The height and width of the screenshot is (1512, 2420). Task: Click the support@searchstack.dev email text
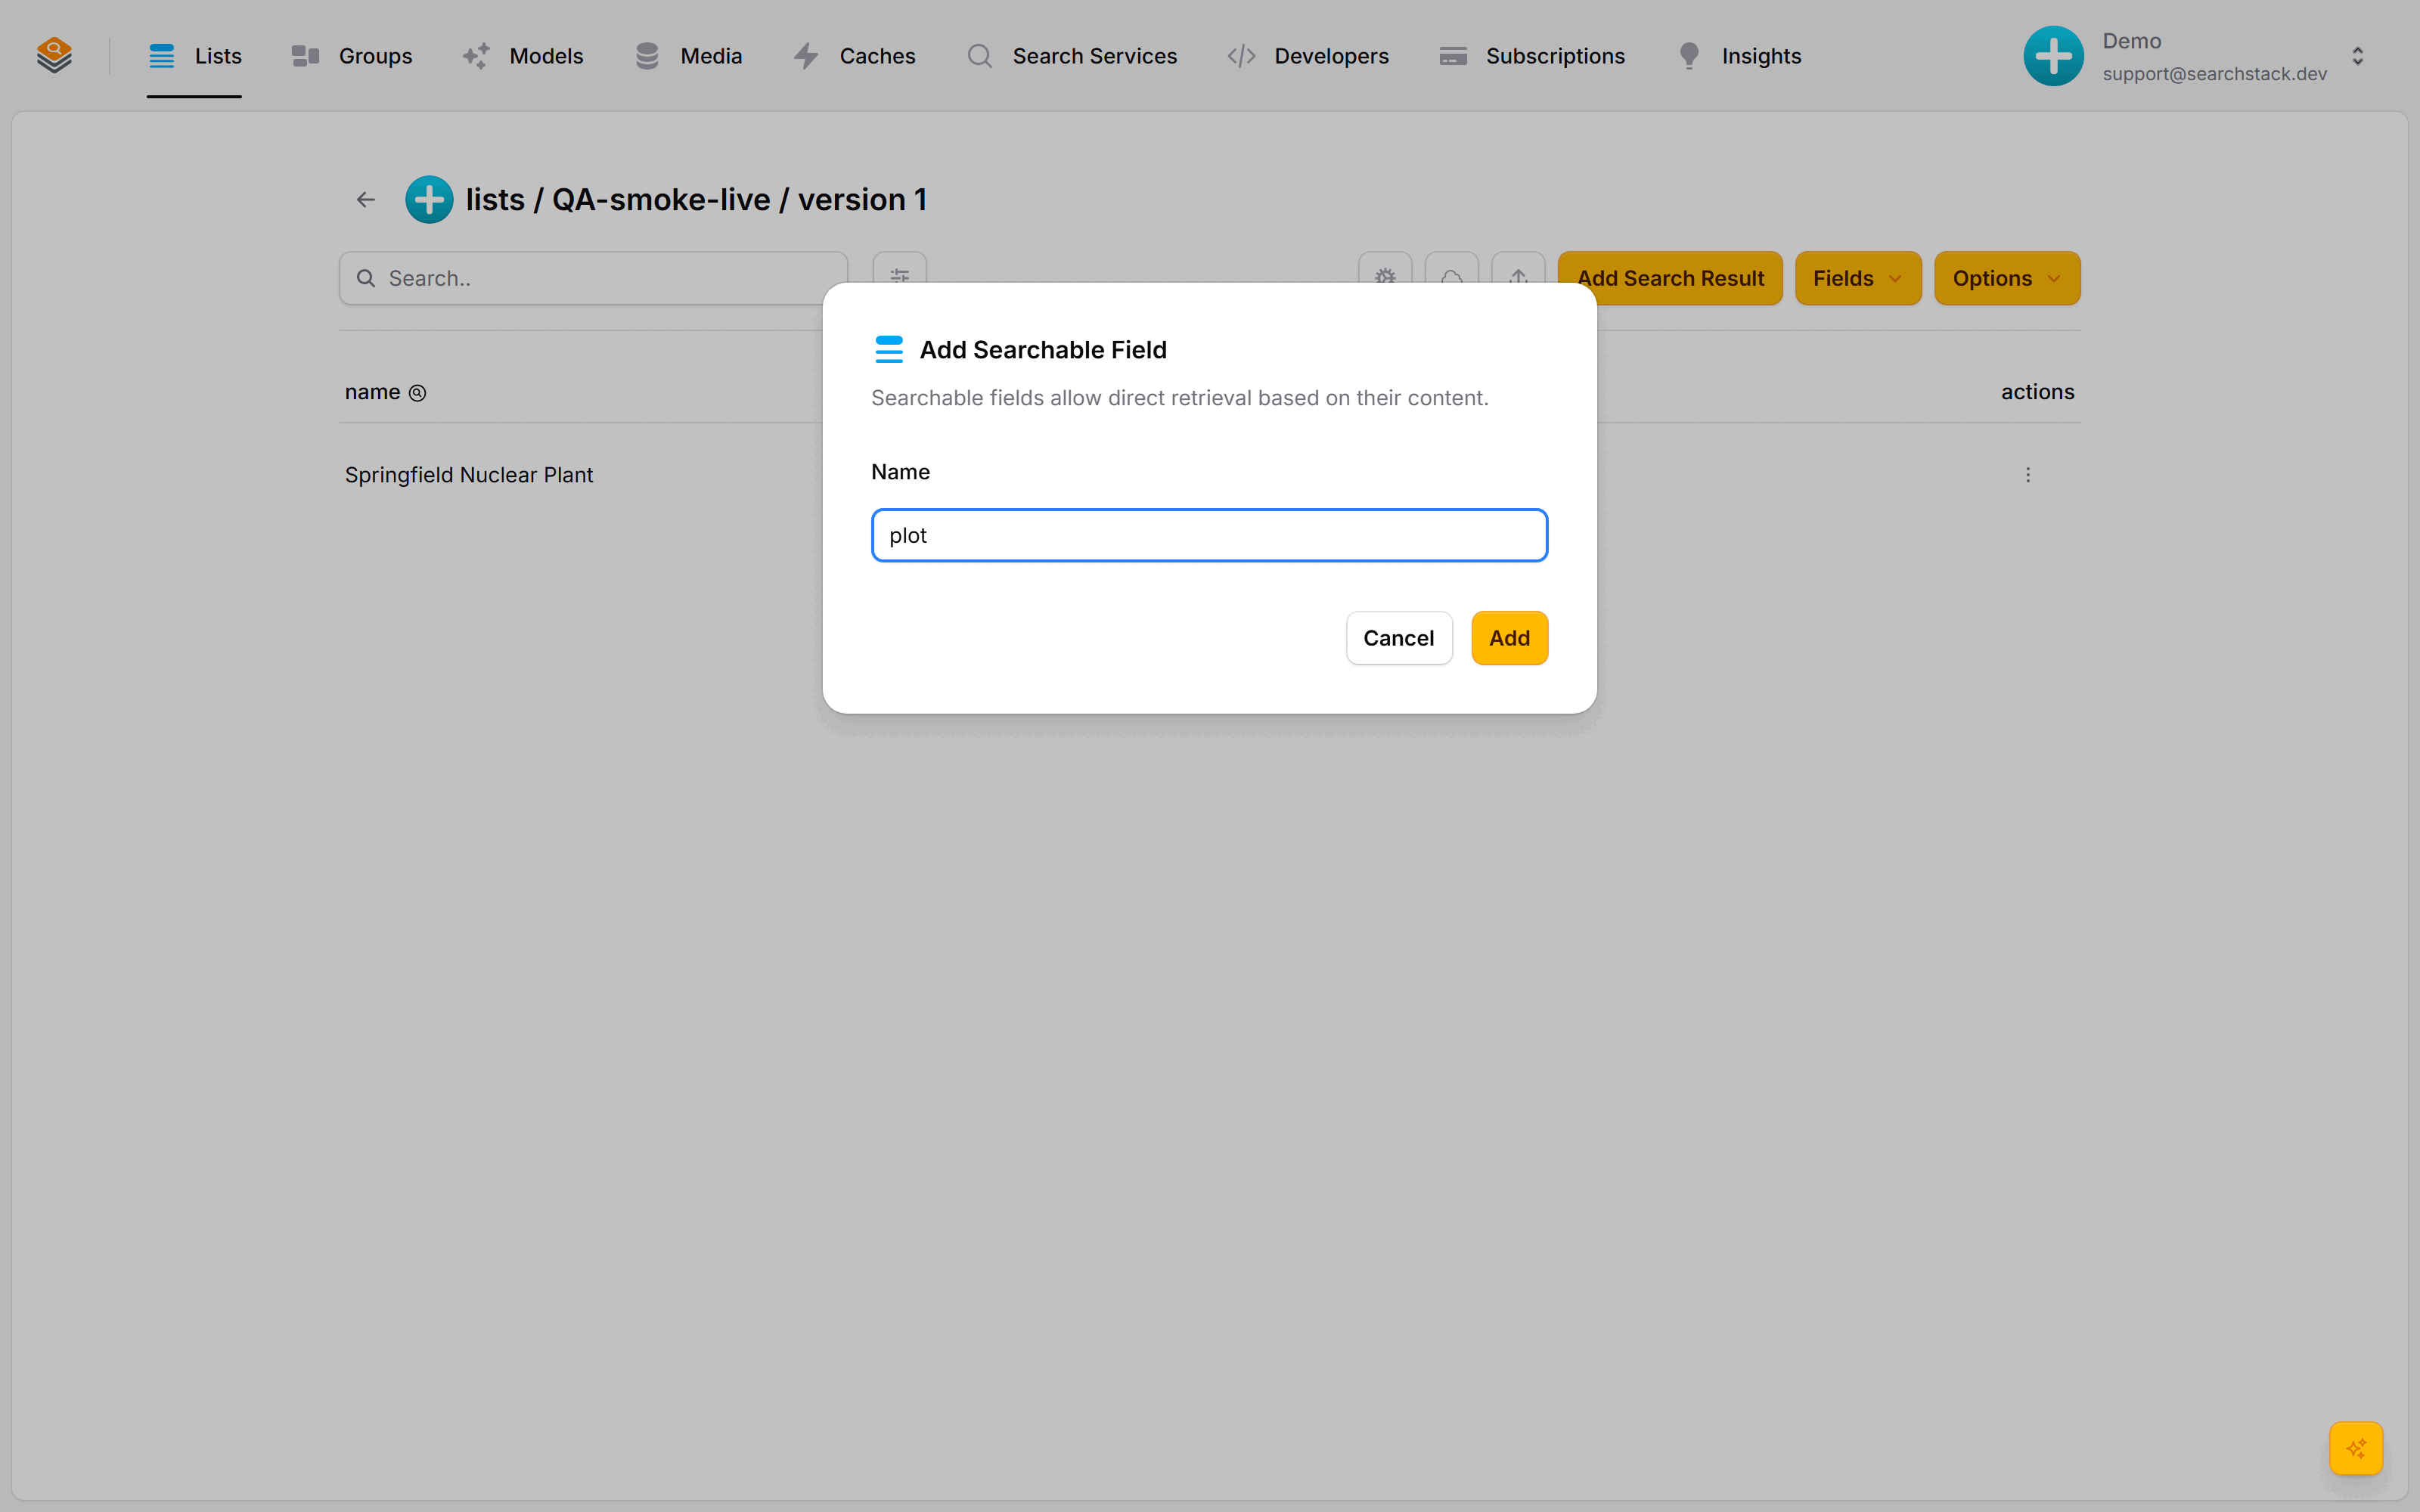2214,74
